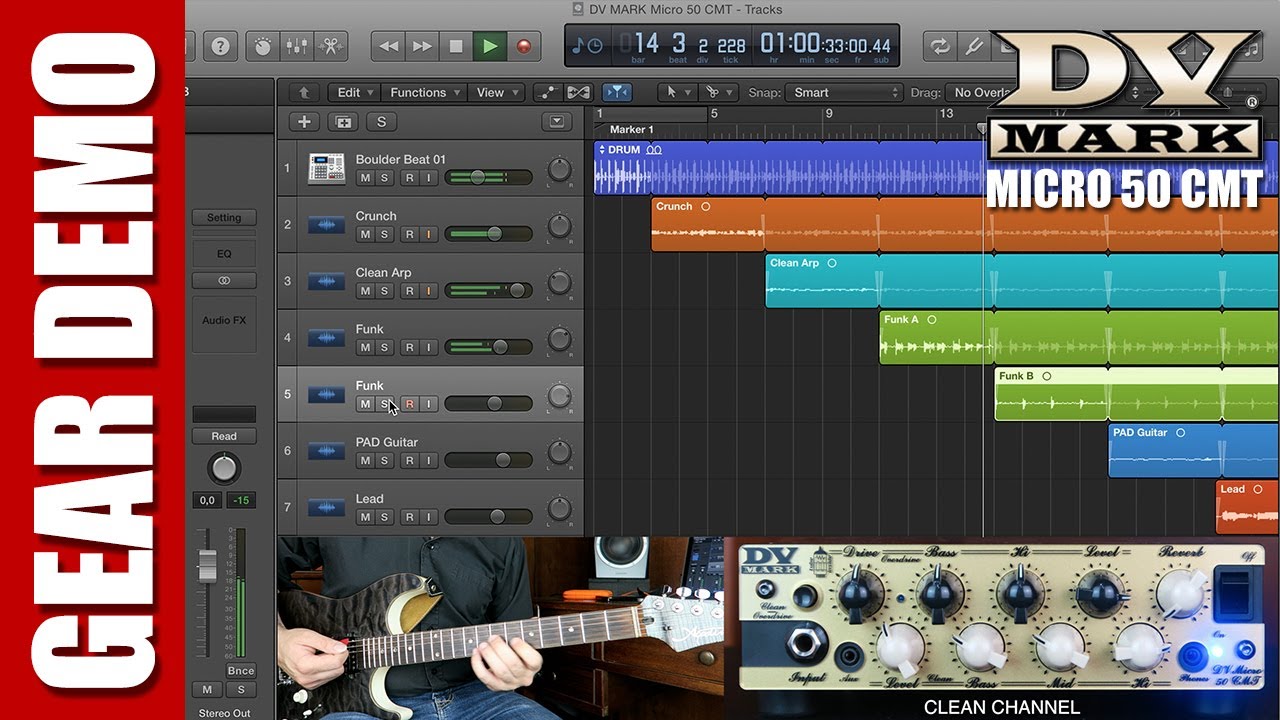Open the Tuner icon
The width and height of the screenshot is (1280, 720).
click(974, 46)
